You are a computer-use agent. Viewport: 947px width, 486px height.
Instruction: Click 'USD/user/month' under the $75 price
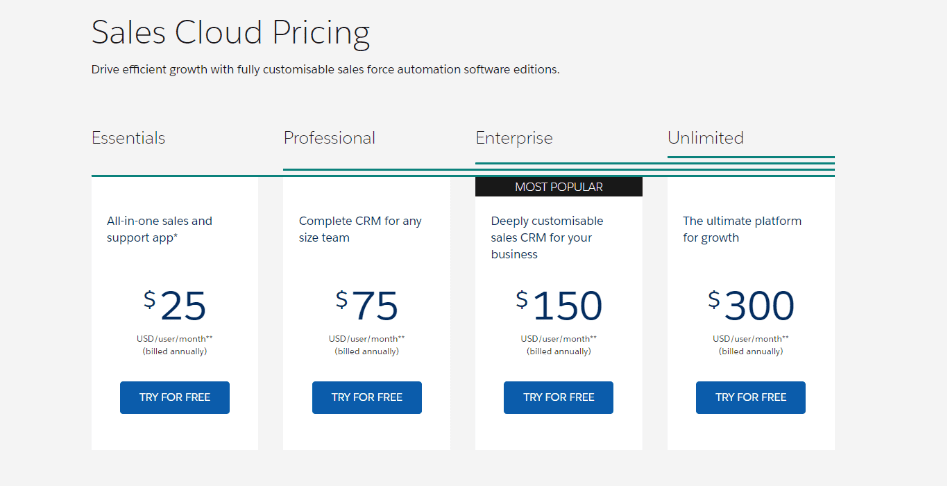(367, 339)
